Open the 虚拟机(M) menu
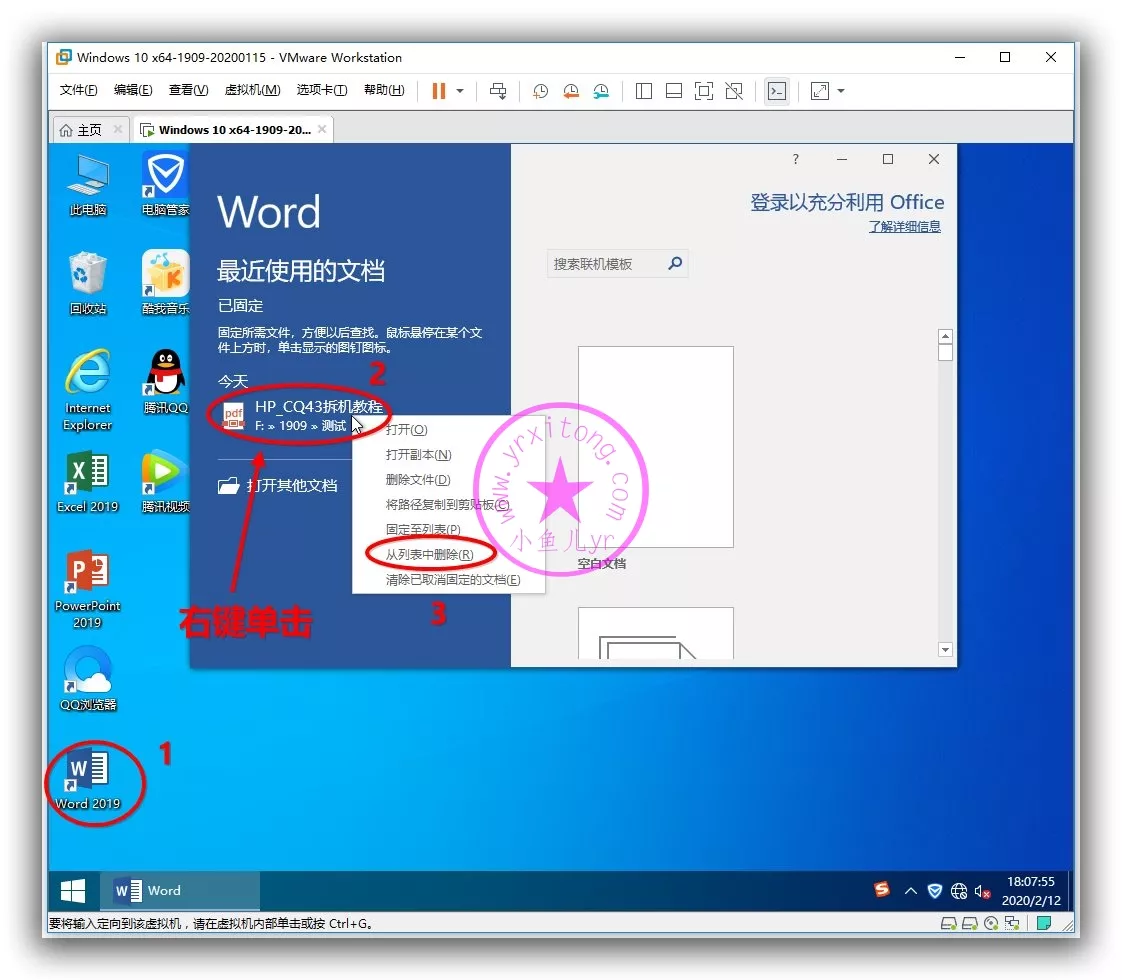 pos(252,90)
